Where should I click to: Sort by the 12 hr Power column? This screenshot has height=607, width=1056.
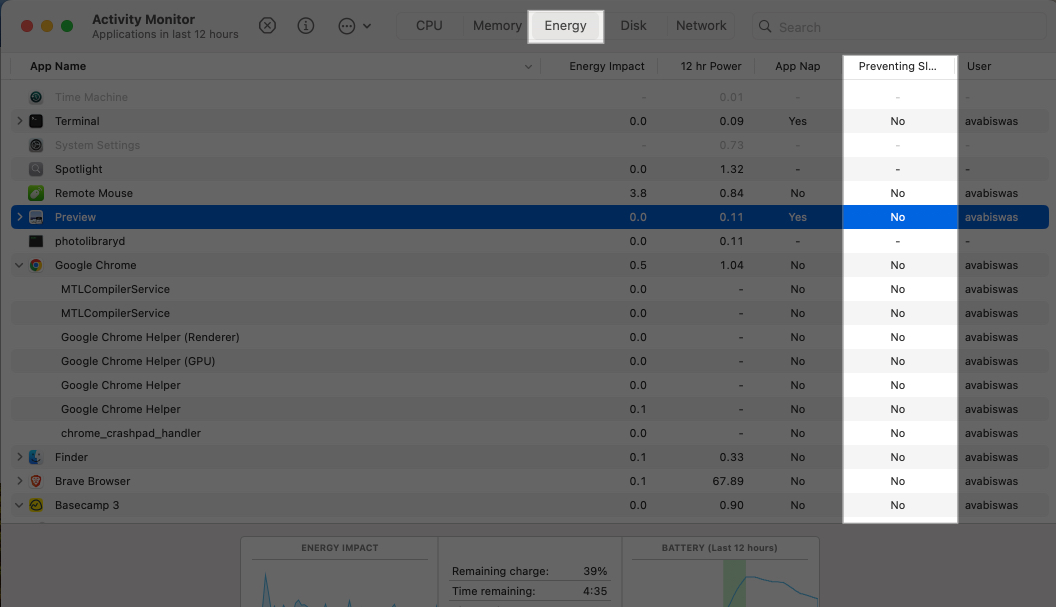[706, 66]
